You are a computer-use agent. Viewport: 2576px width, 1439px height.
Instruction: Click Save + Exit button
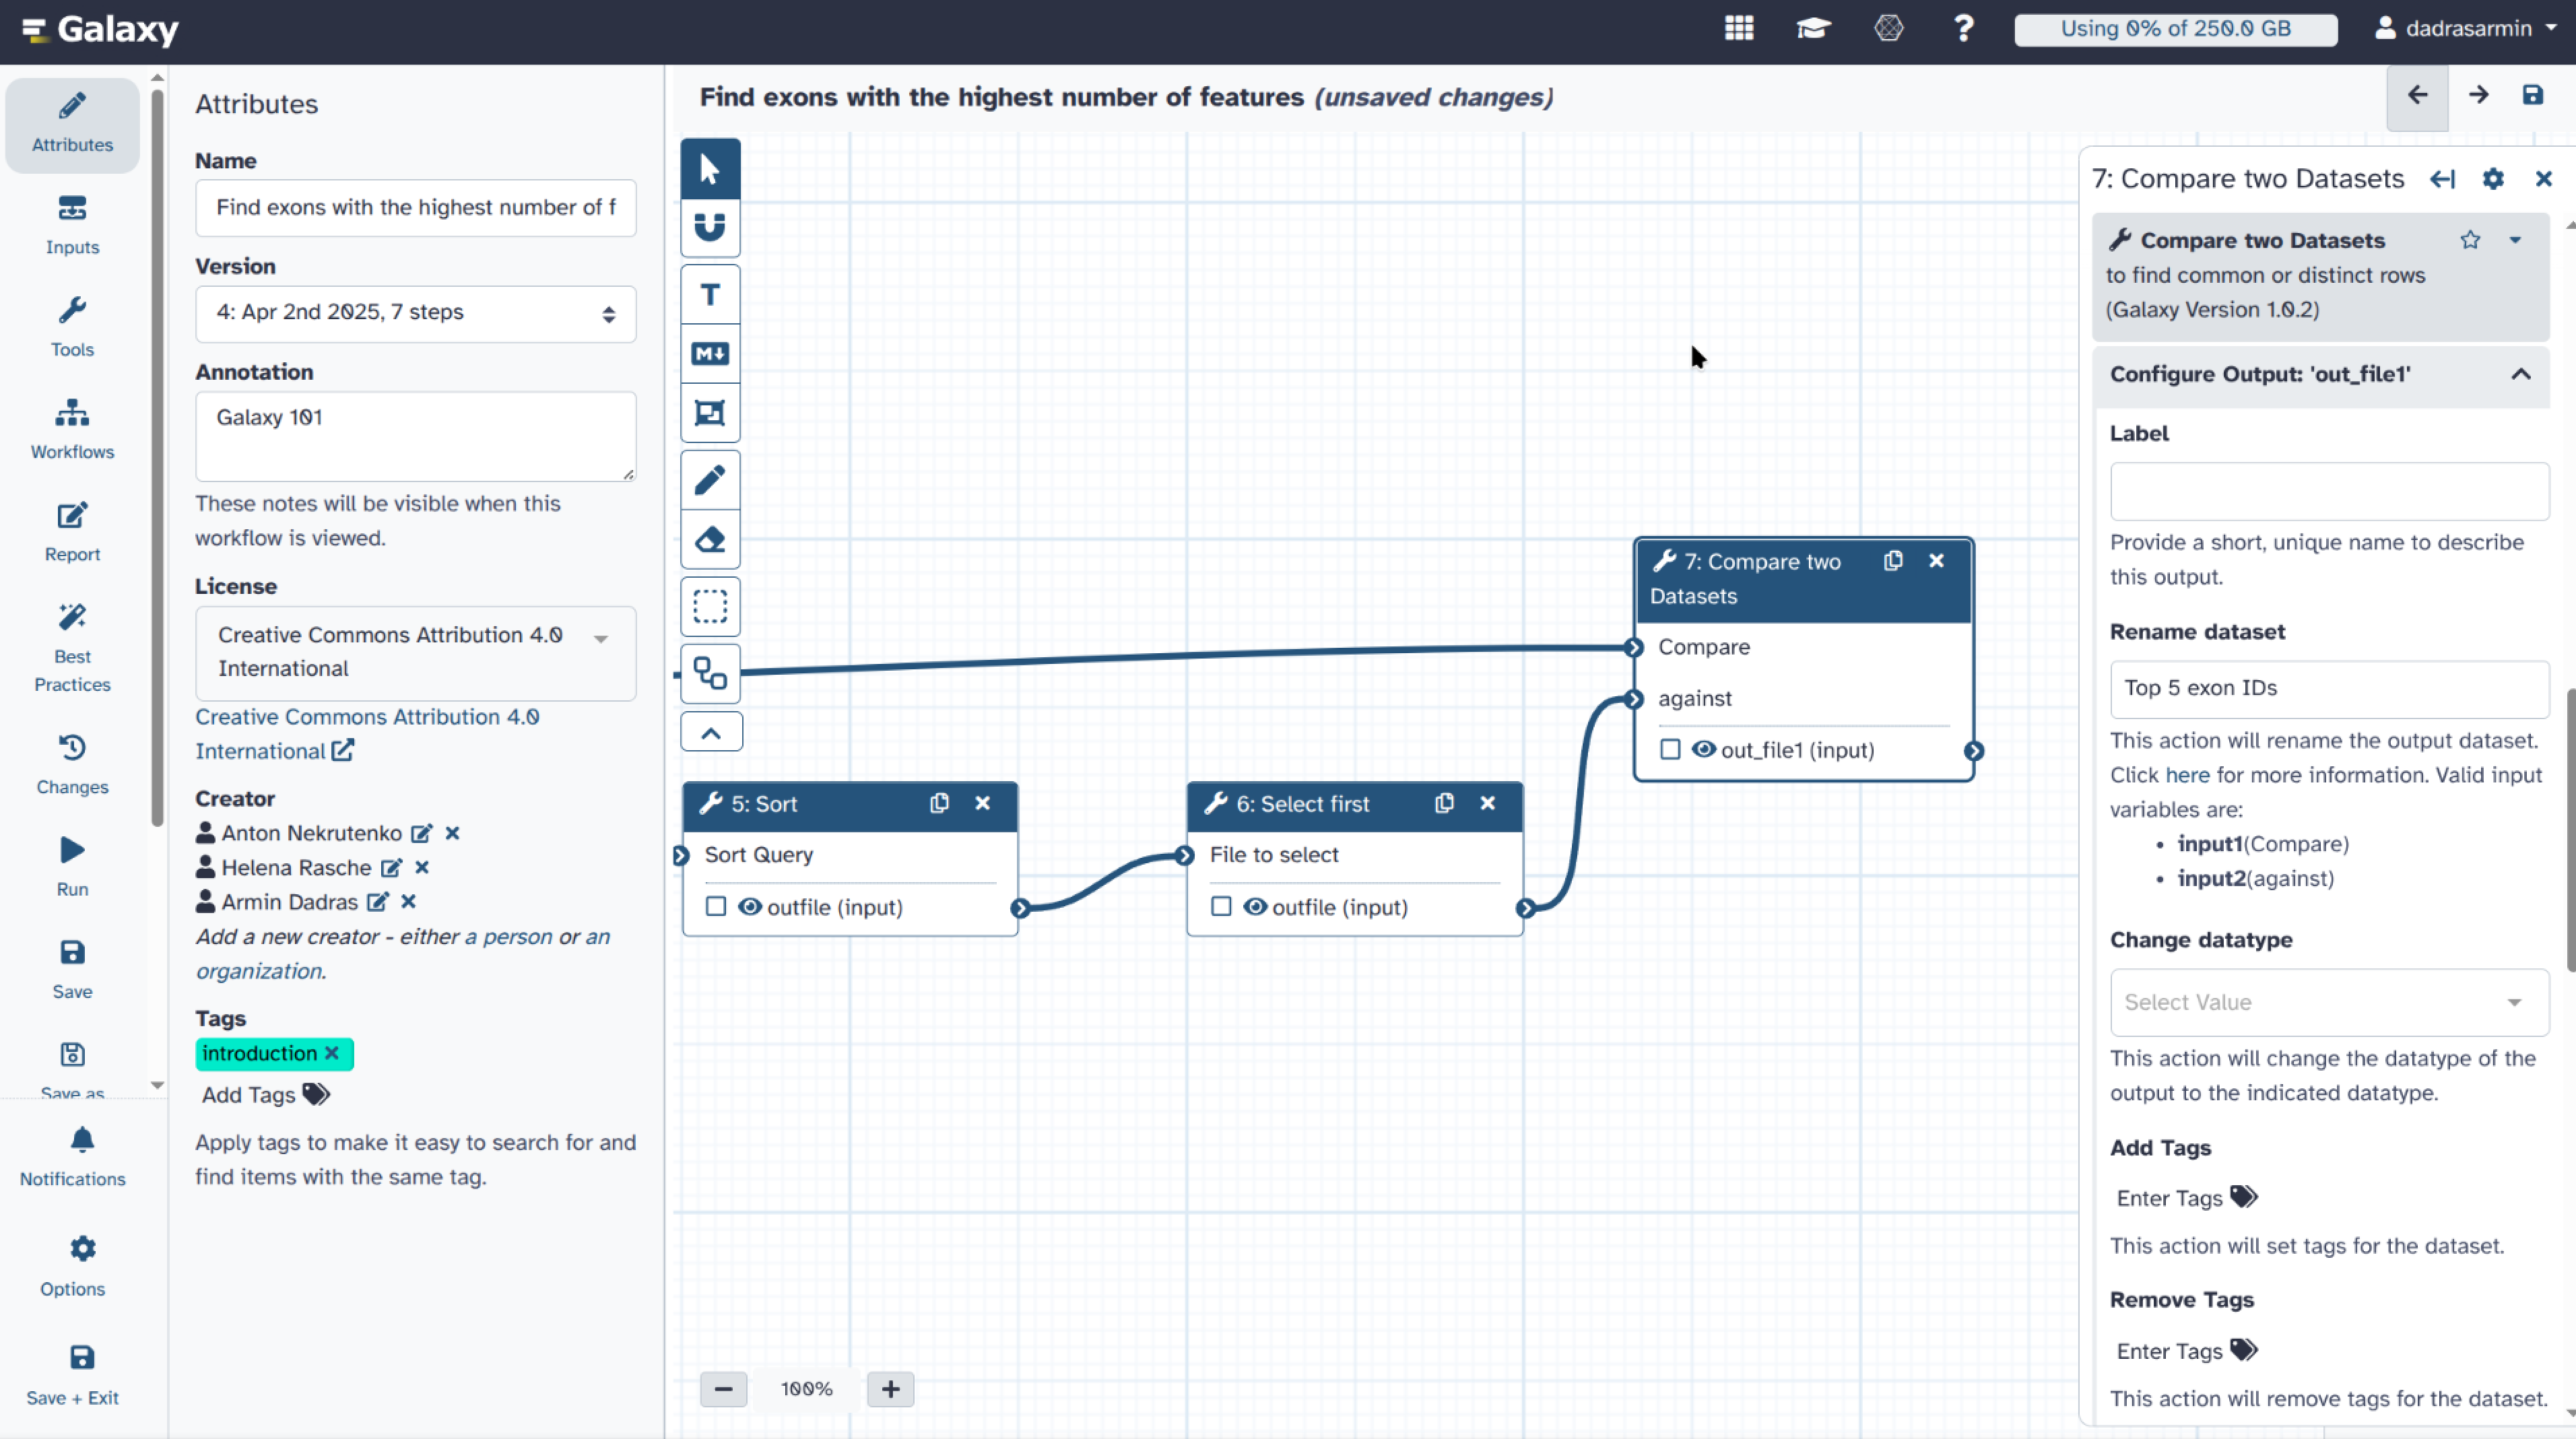[72, 1376]
